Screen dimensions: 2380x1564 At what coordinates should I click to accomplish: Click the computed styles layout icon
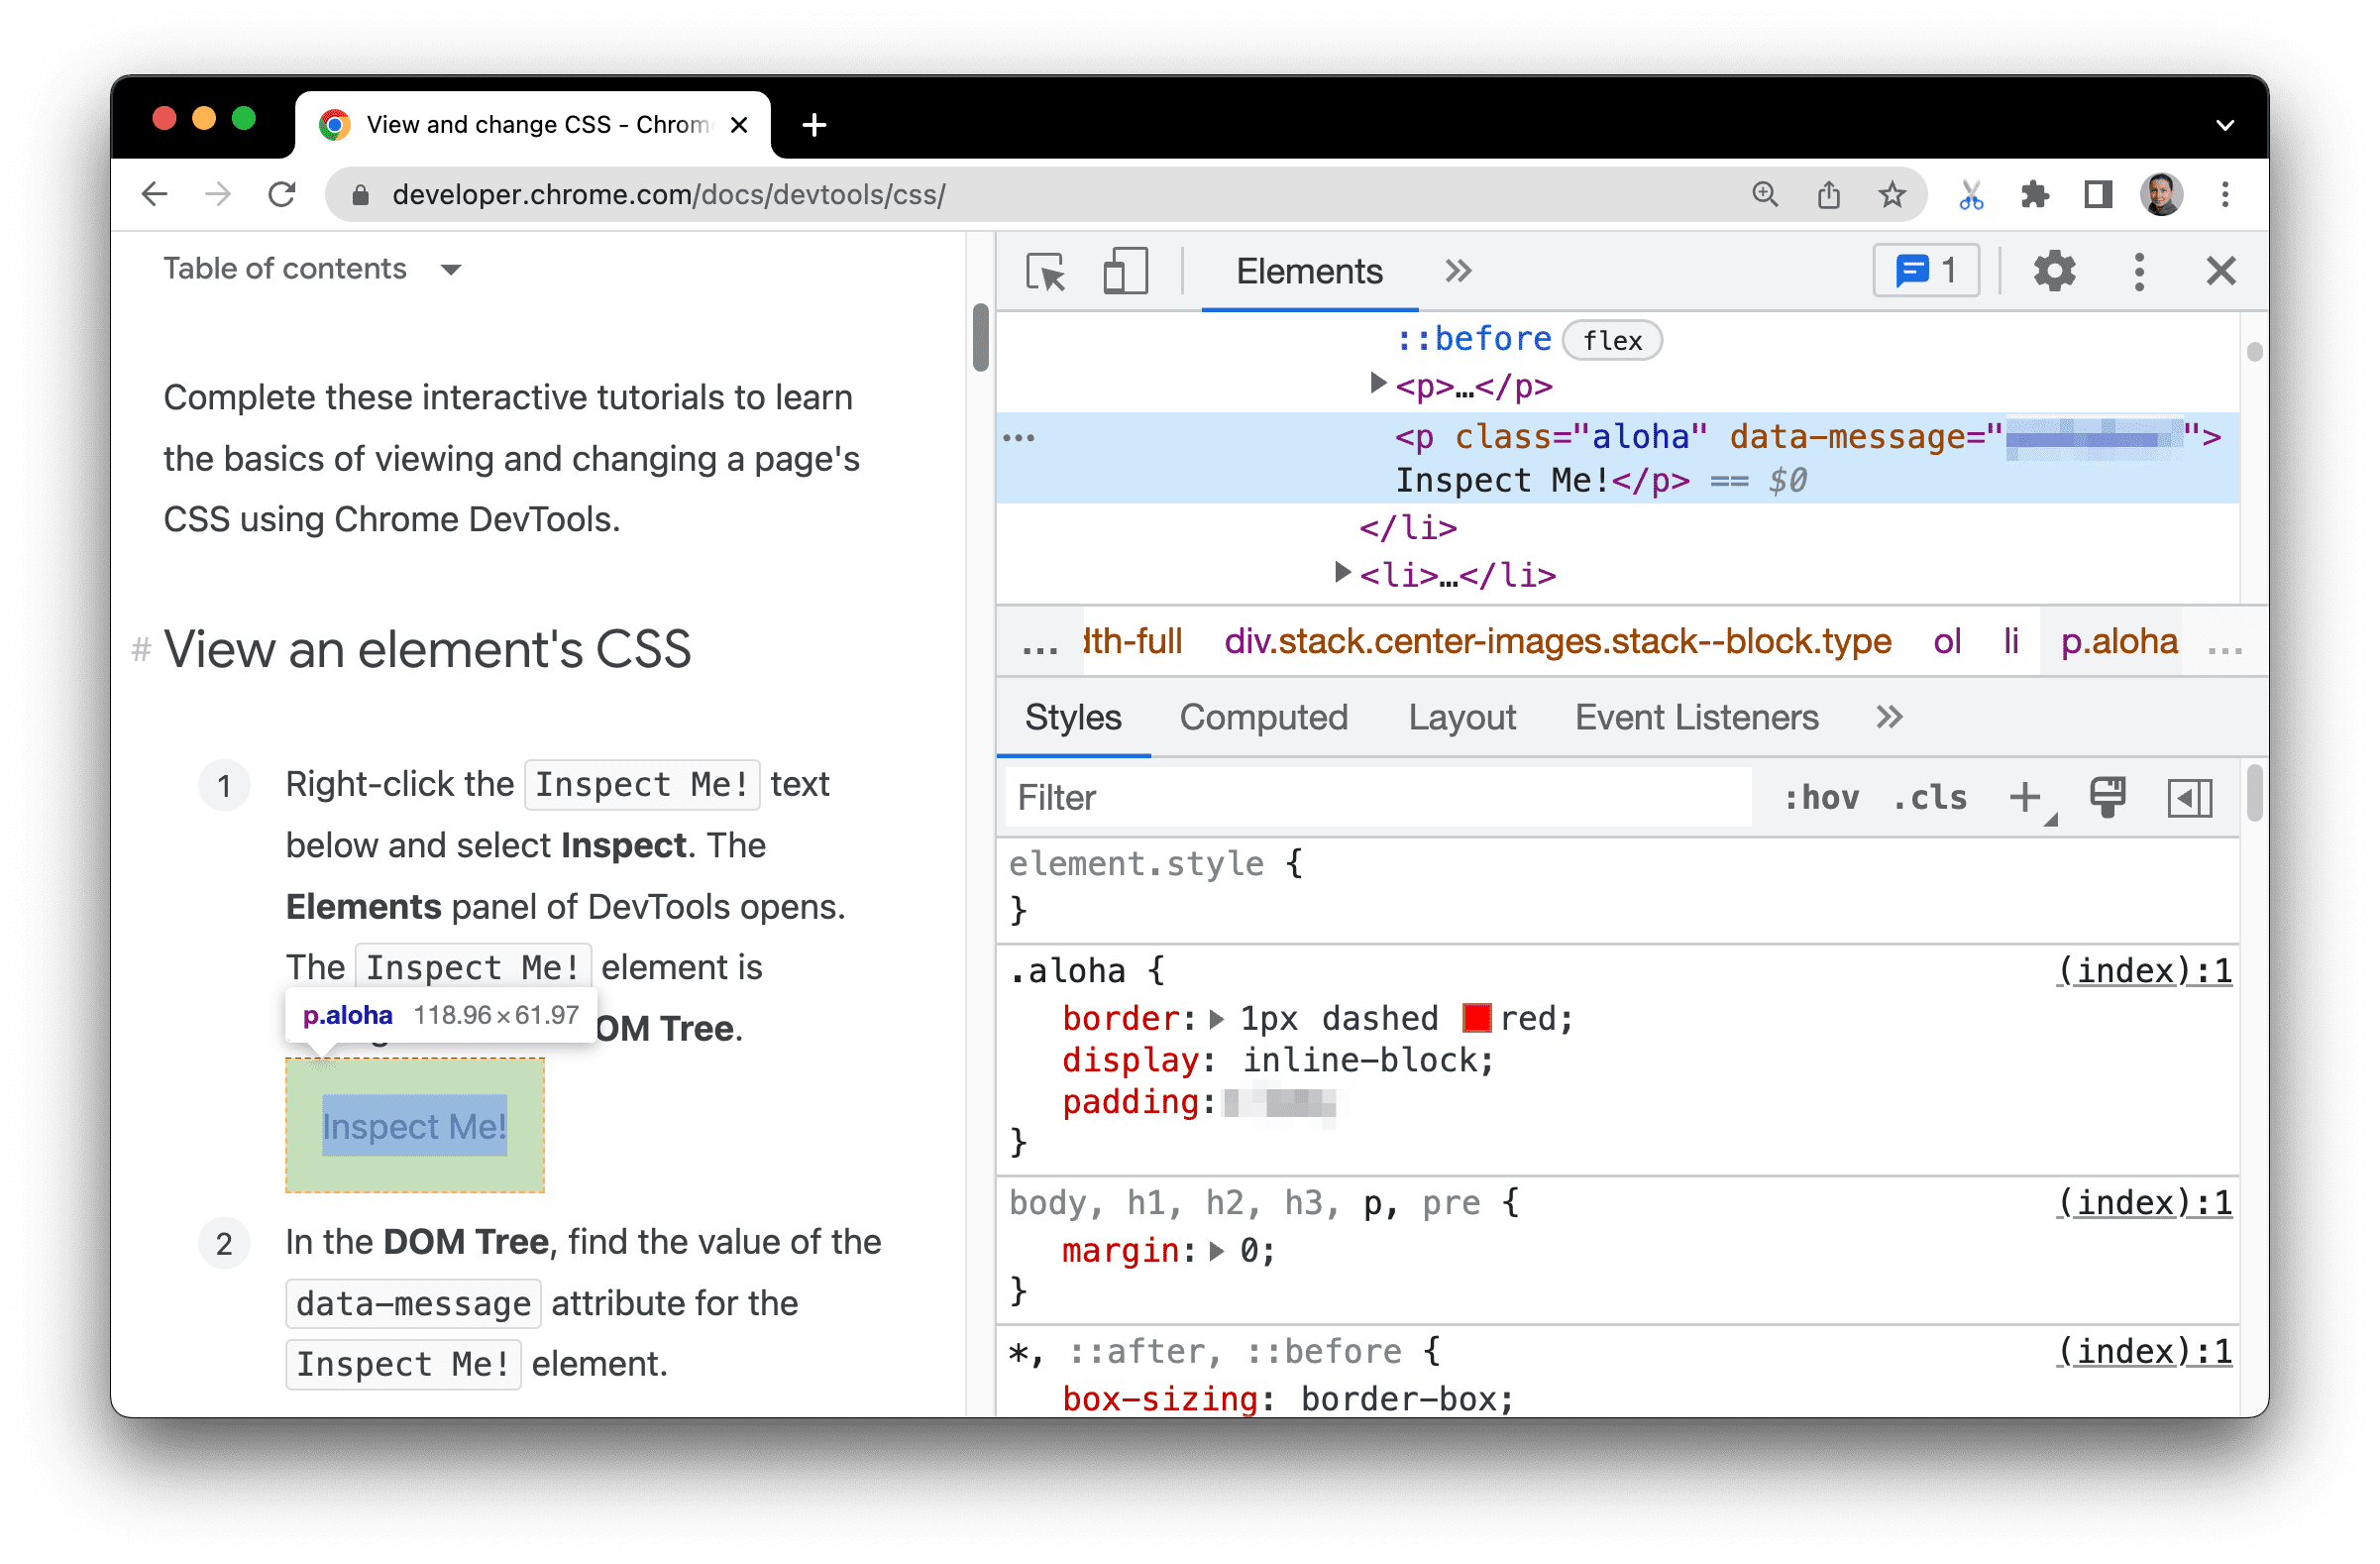2190,800
